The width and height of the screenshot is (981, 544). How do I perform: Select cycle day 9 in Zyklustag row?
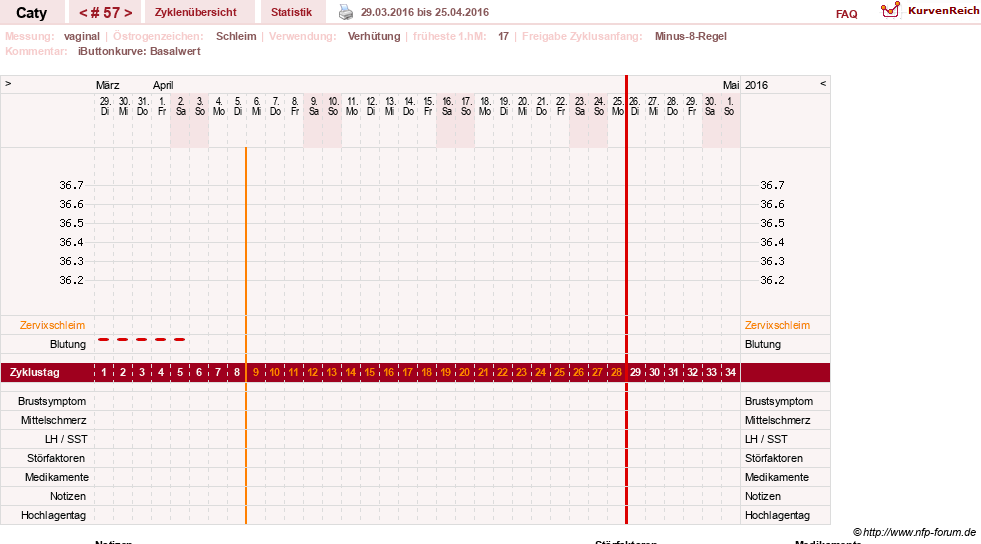256,373
